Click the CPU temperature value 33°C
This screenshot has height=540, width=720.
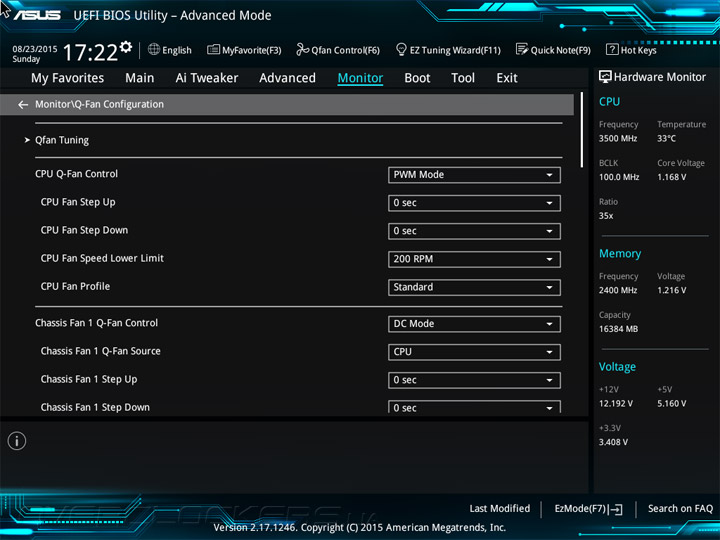click(x=666, y=138)
